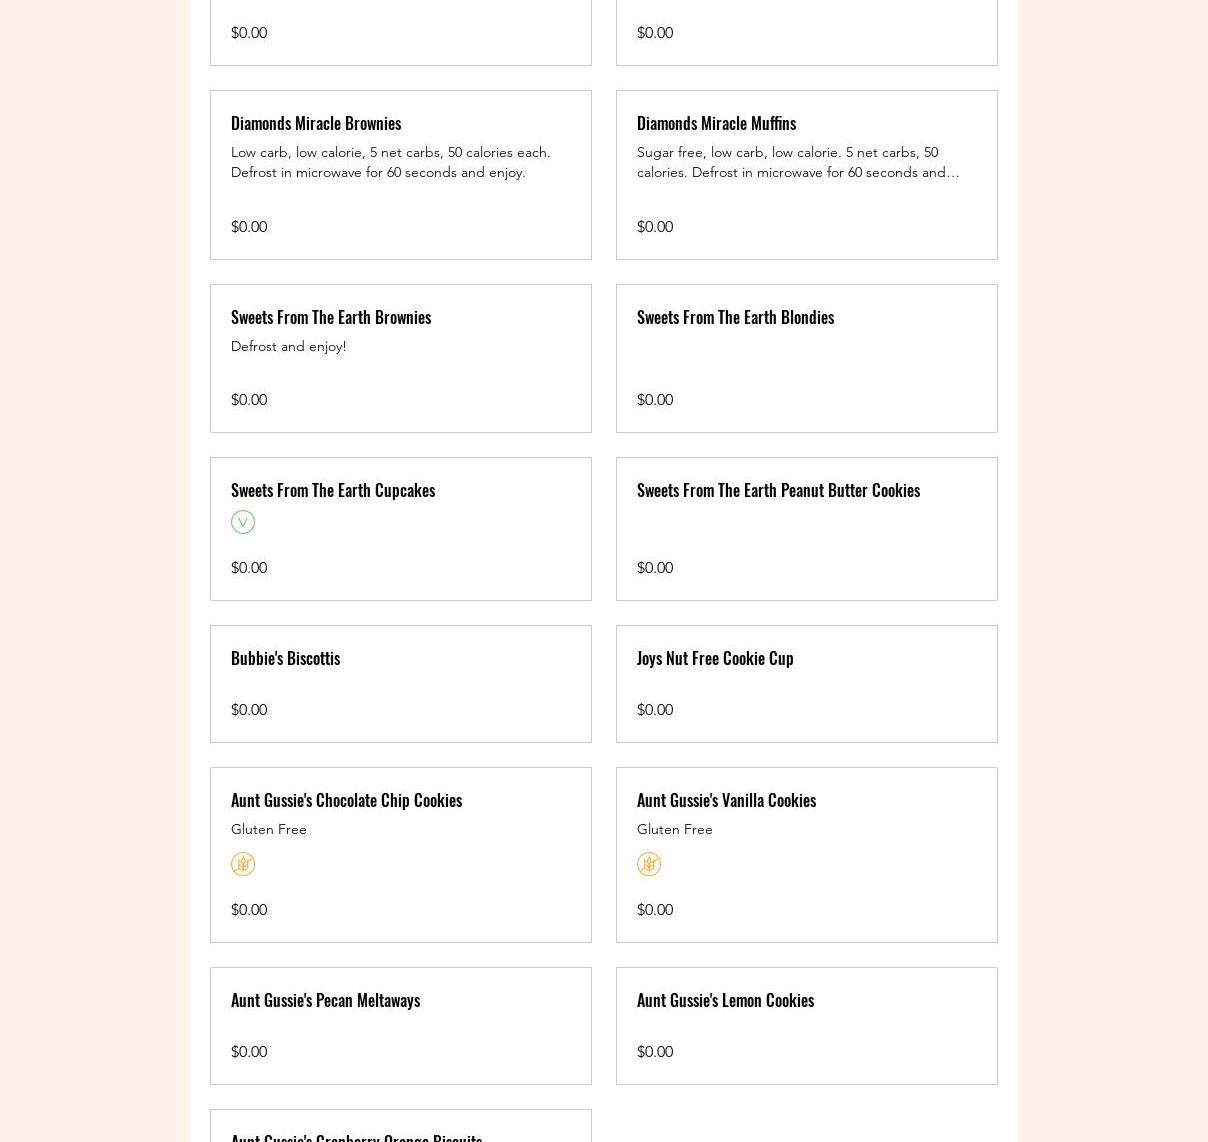Click 'Defrost and enjoy!' text on Earth Brownies
Image resolution: width=1208 pixels, height=1142 pixels.
(288, 346)
